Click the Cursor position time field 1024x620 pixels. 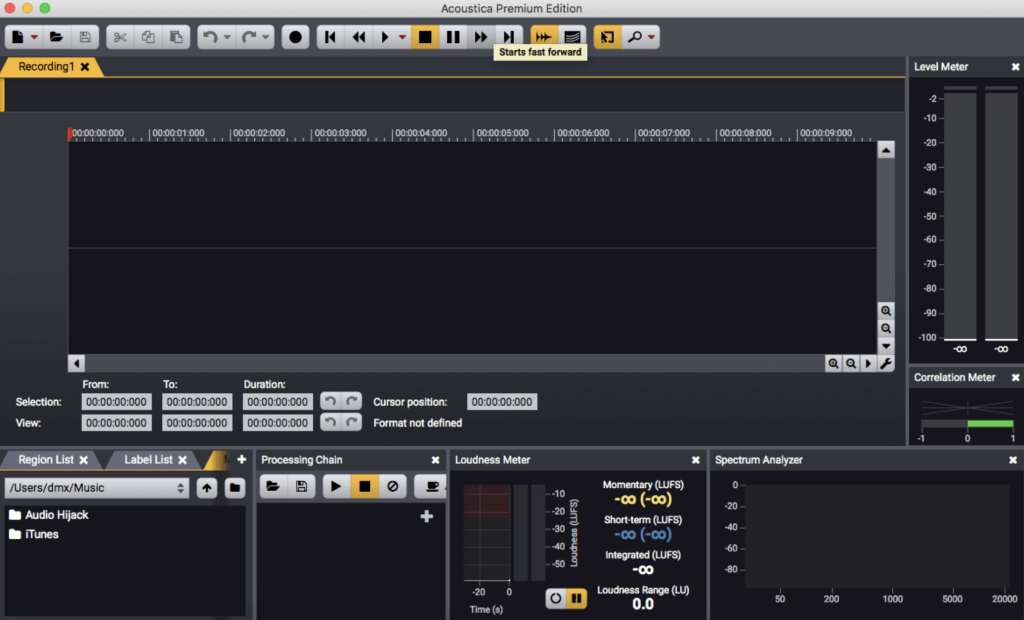502,402
